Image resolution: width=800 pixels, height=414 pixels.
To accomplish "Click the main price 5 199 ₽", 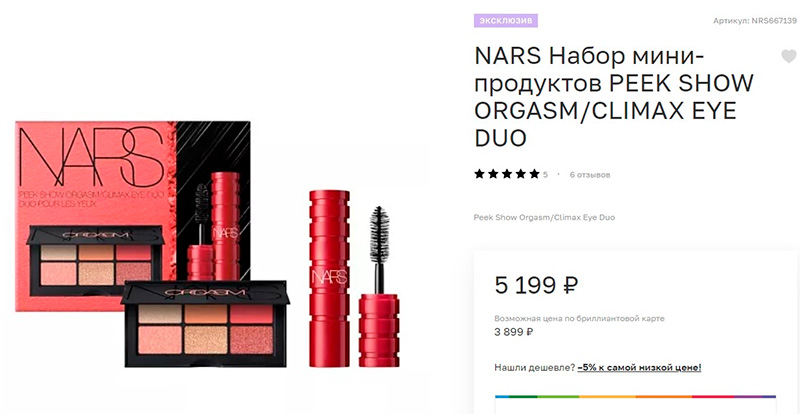I will [536, 285].
